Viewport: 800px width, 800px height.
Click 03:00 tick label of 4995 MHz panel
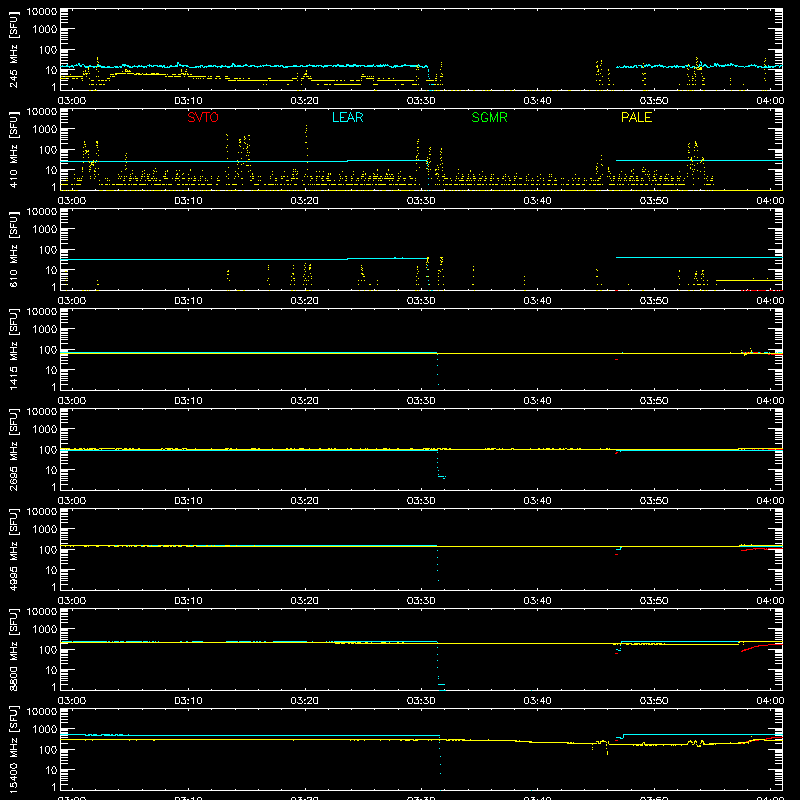[x=72, y=601]
